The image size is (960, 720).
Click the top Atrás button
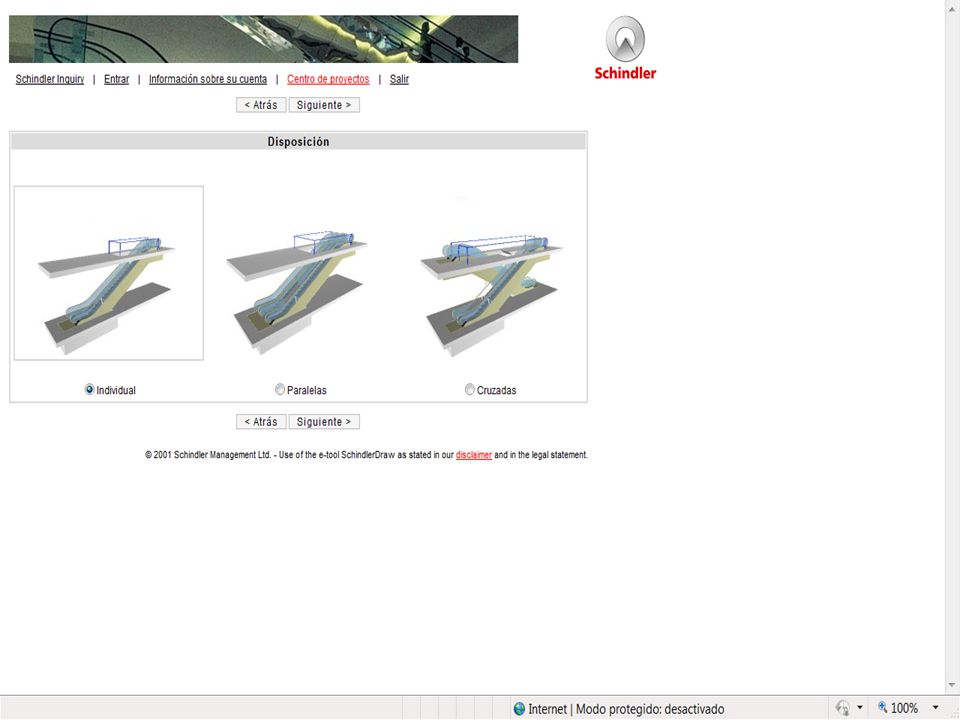261,105
